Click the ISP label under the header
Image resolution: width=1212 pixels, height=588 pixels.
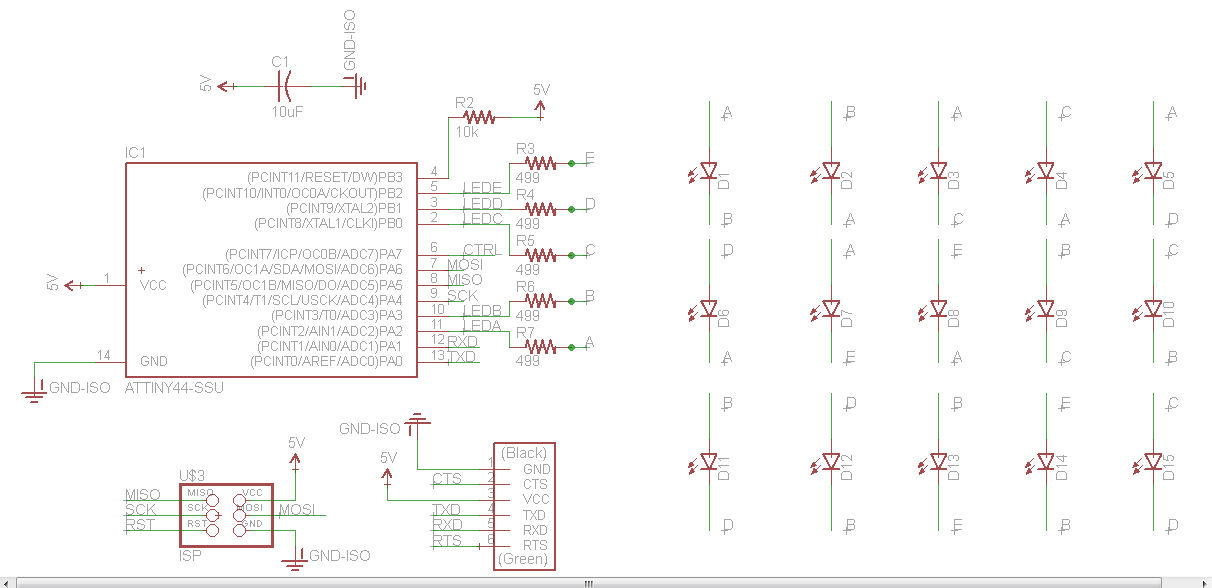[x=190, y=554]
